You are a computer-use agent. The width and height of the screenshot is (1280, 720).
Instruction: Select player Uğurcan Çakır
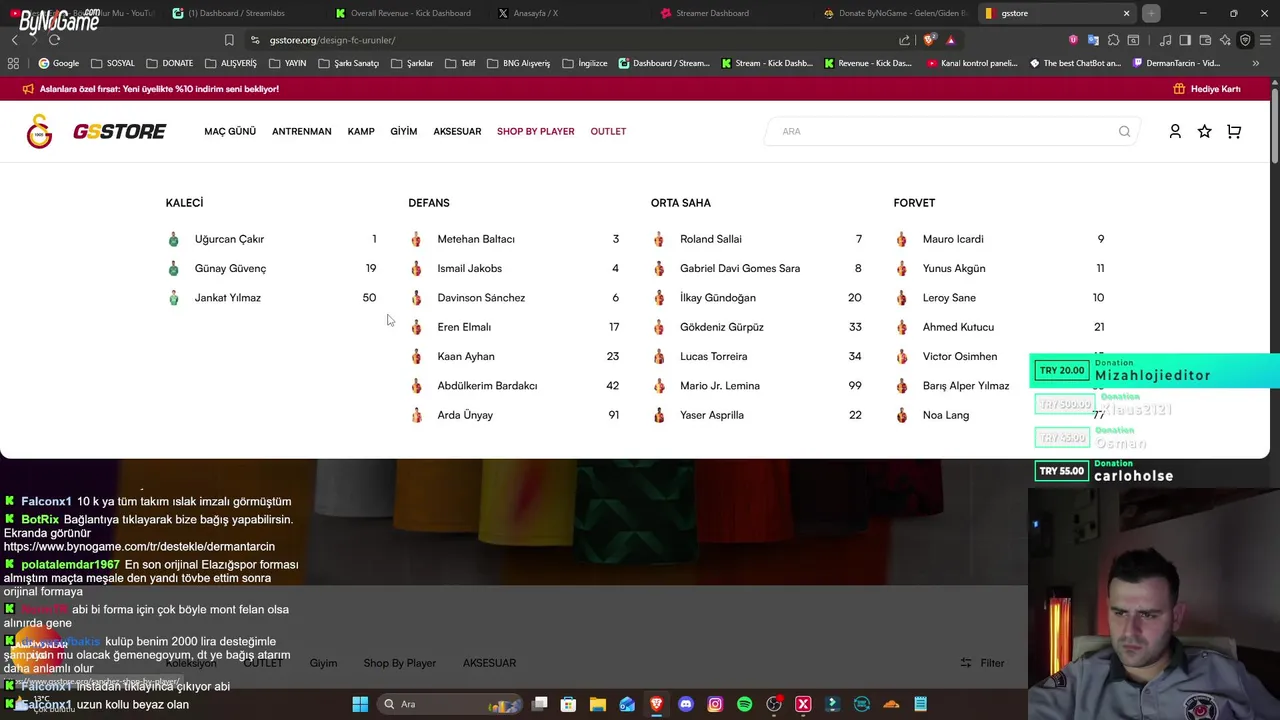coord(229,239)
